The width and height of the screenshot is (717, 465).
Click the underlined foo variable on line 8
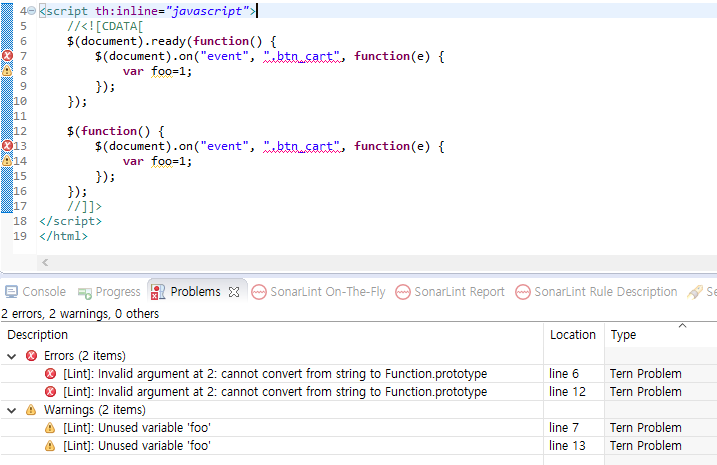point(161,71)
